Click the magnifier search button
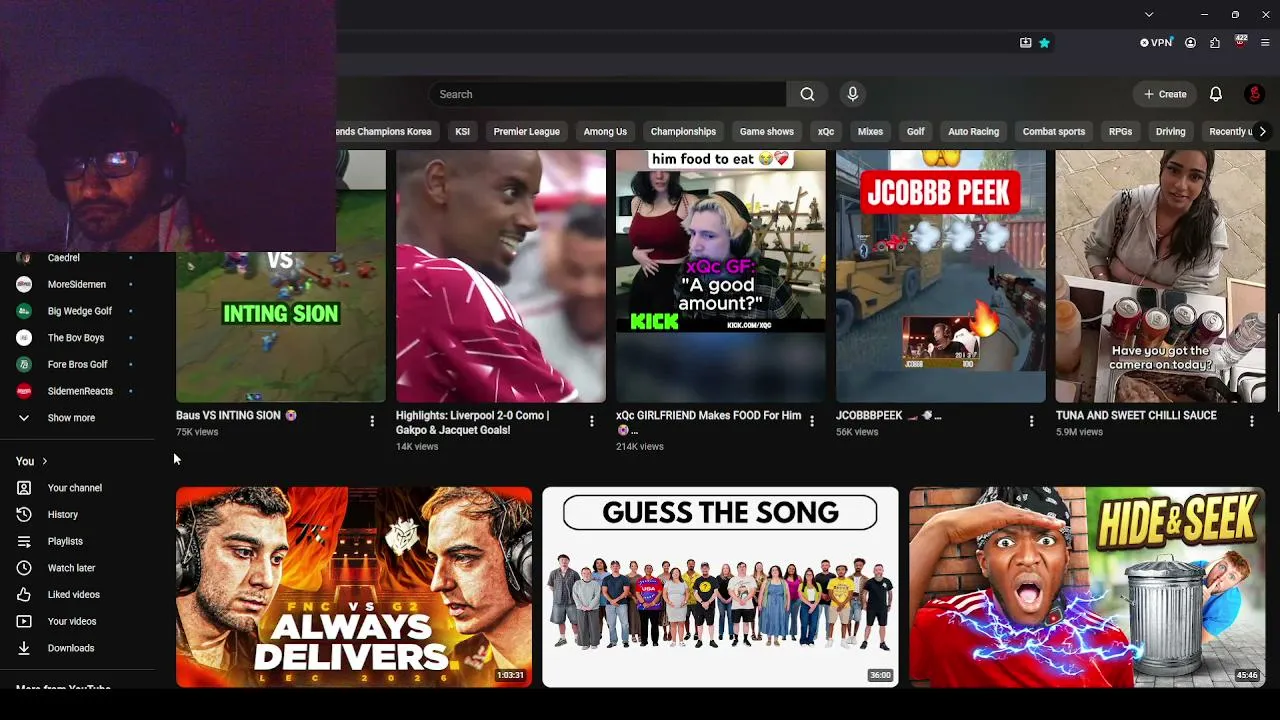The image size is (1280, 720). click(x=807, y=94)
